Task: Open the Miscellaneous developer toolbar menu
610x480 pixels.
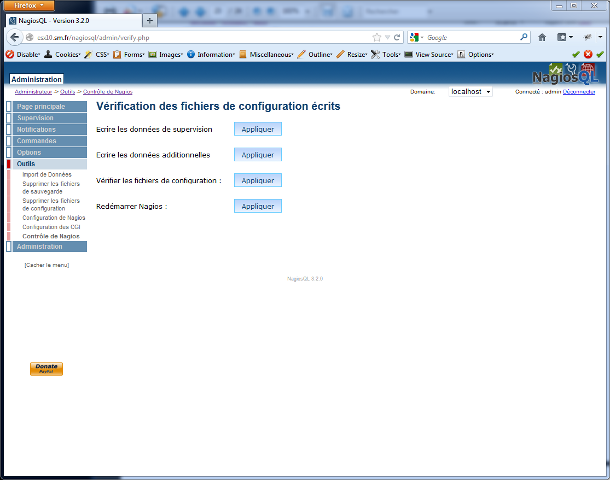Action: tap(266, 54)
